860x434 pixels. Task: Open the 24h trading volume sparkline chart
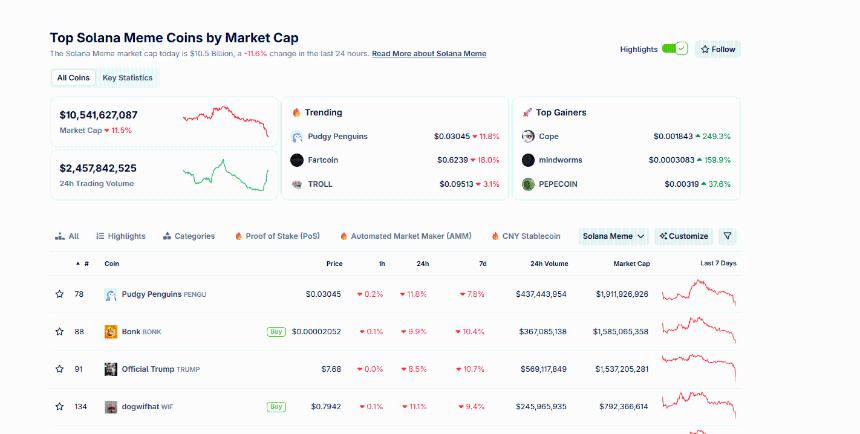225,175
